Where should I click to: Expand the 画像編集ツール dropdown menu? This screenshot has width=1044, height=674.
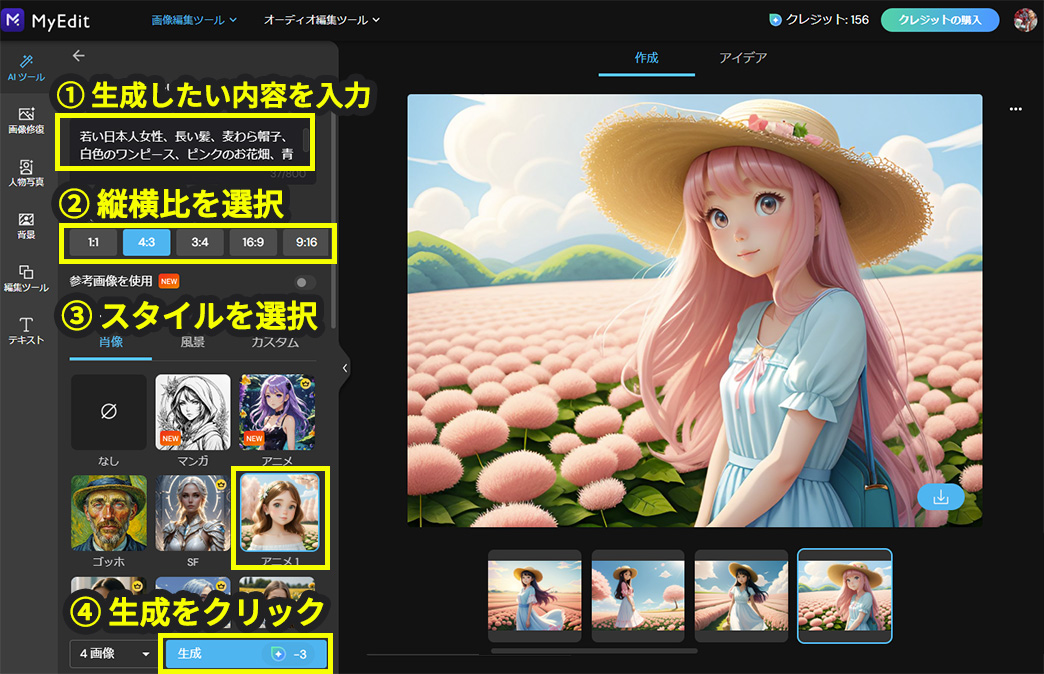pyautogui.click(x=194, y=19)
